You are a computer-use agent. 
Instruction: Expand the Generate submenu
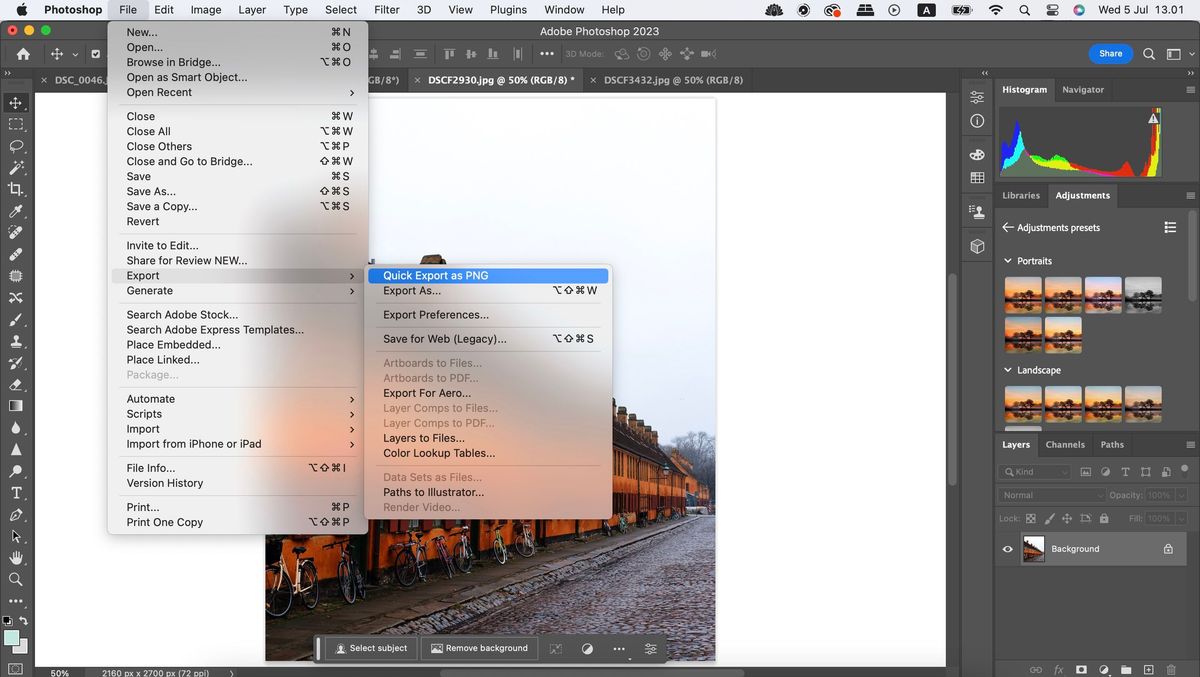point(238,291)
